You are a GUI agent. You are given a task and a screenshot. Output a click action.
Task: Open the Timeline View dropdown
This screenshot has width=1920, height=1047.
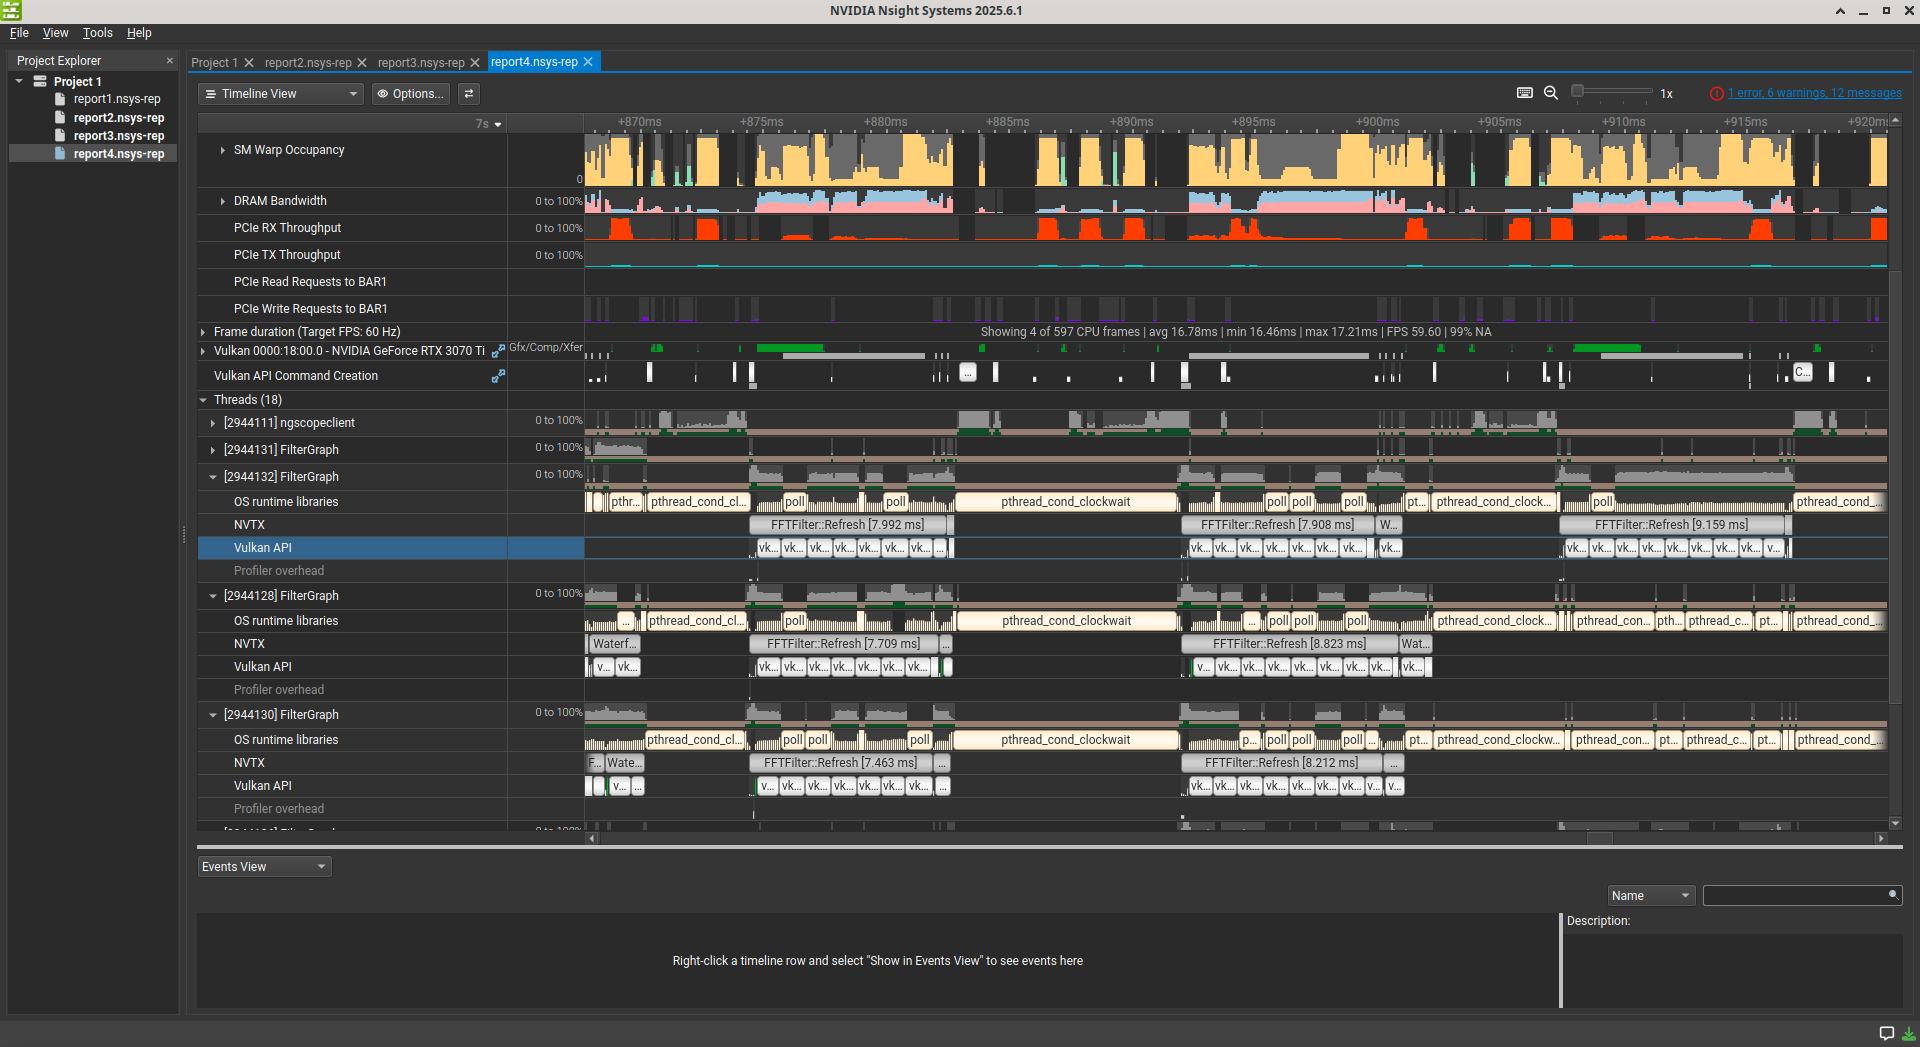(282, 94)
